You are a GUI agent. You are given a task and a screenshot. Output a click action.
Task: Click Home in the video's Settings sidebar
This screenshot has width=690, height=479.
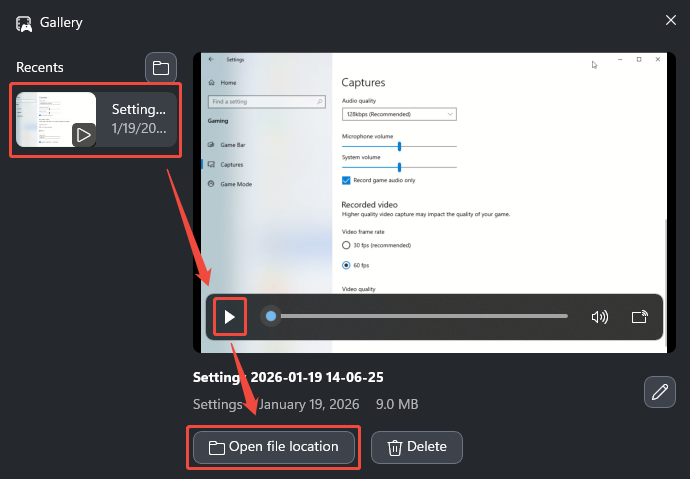(228, 82)
